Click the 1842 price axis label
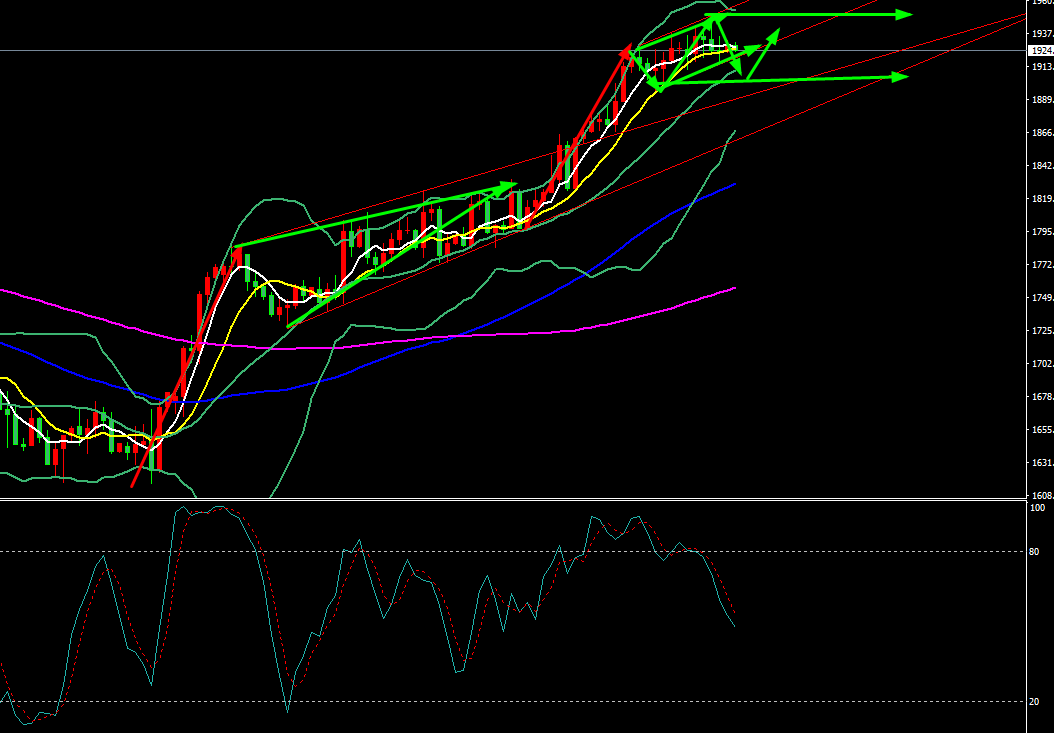This screenshot has height=733, width=1054. 1041,166
